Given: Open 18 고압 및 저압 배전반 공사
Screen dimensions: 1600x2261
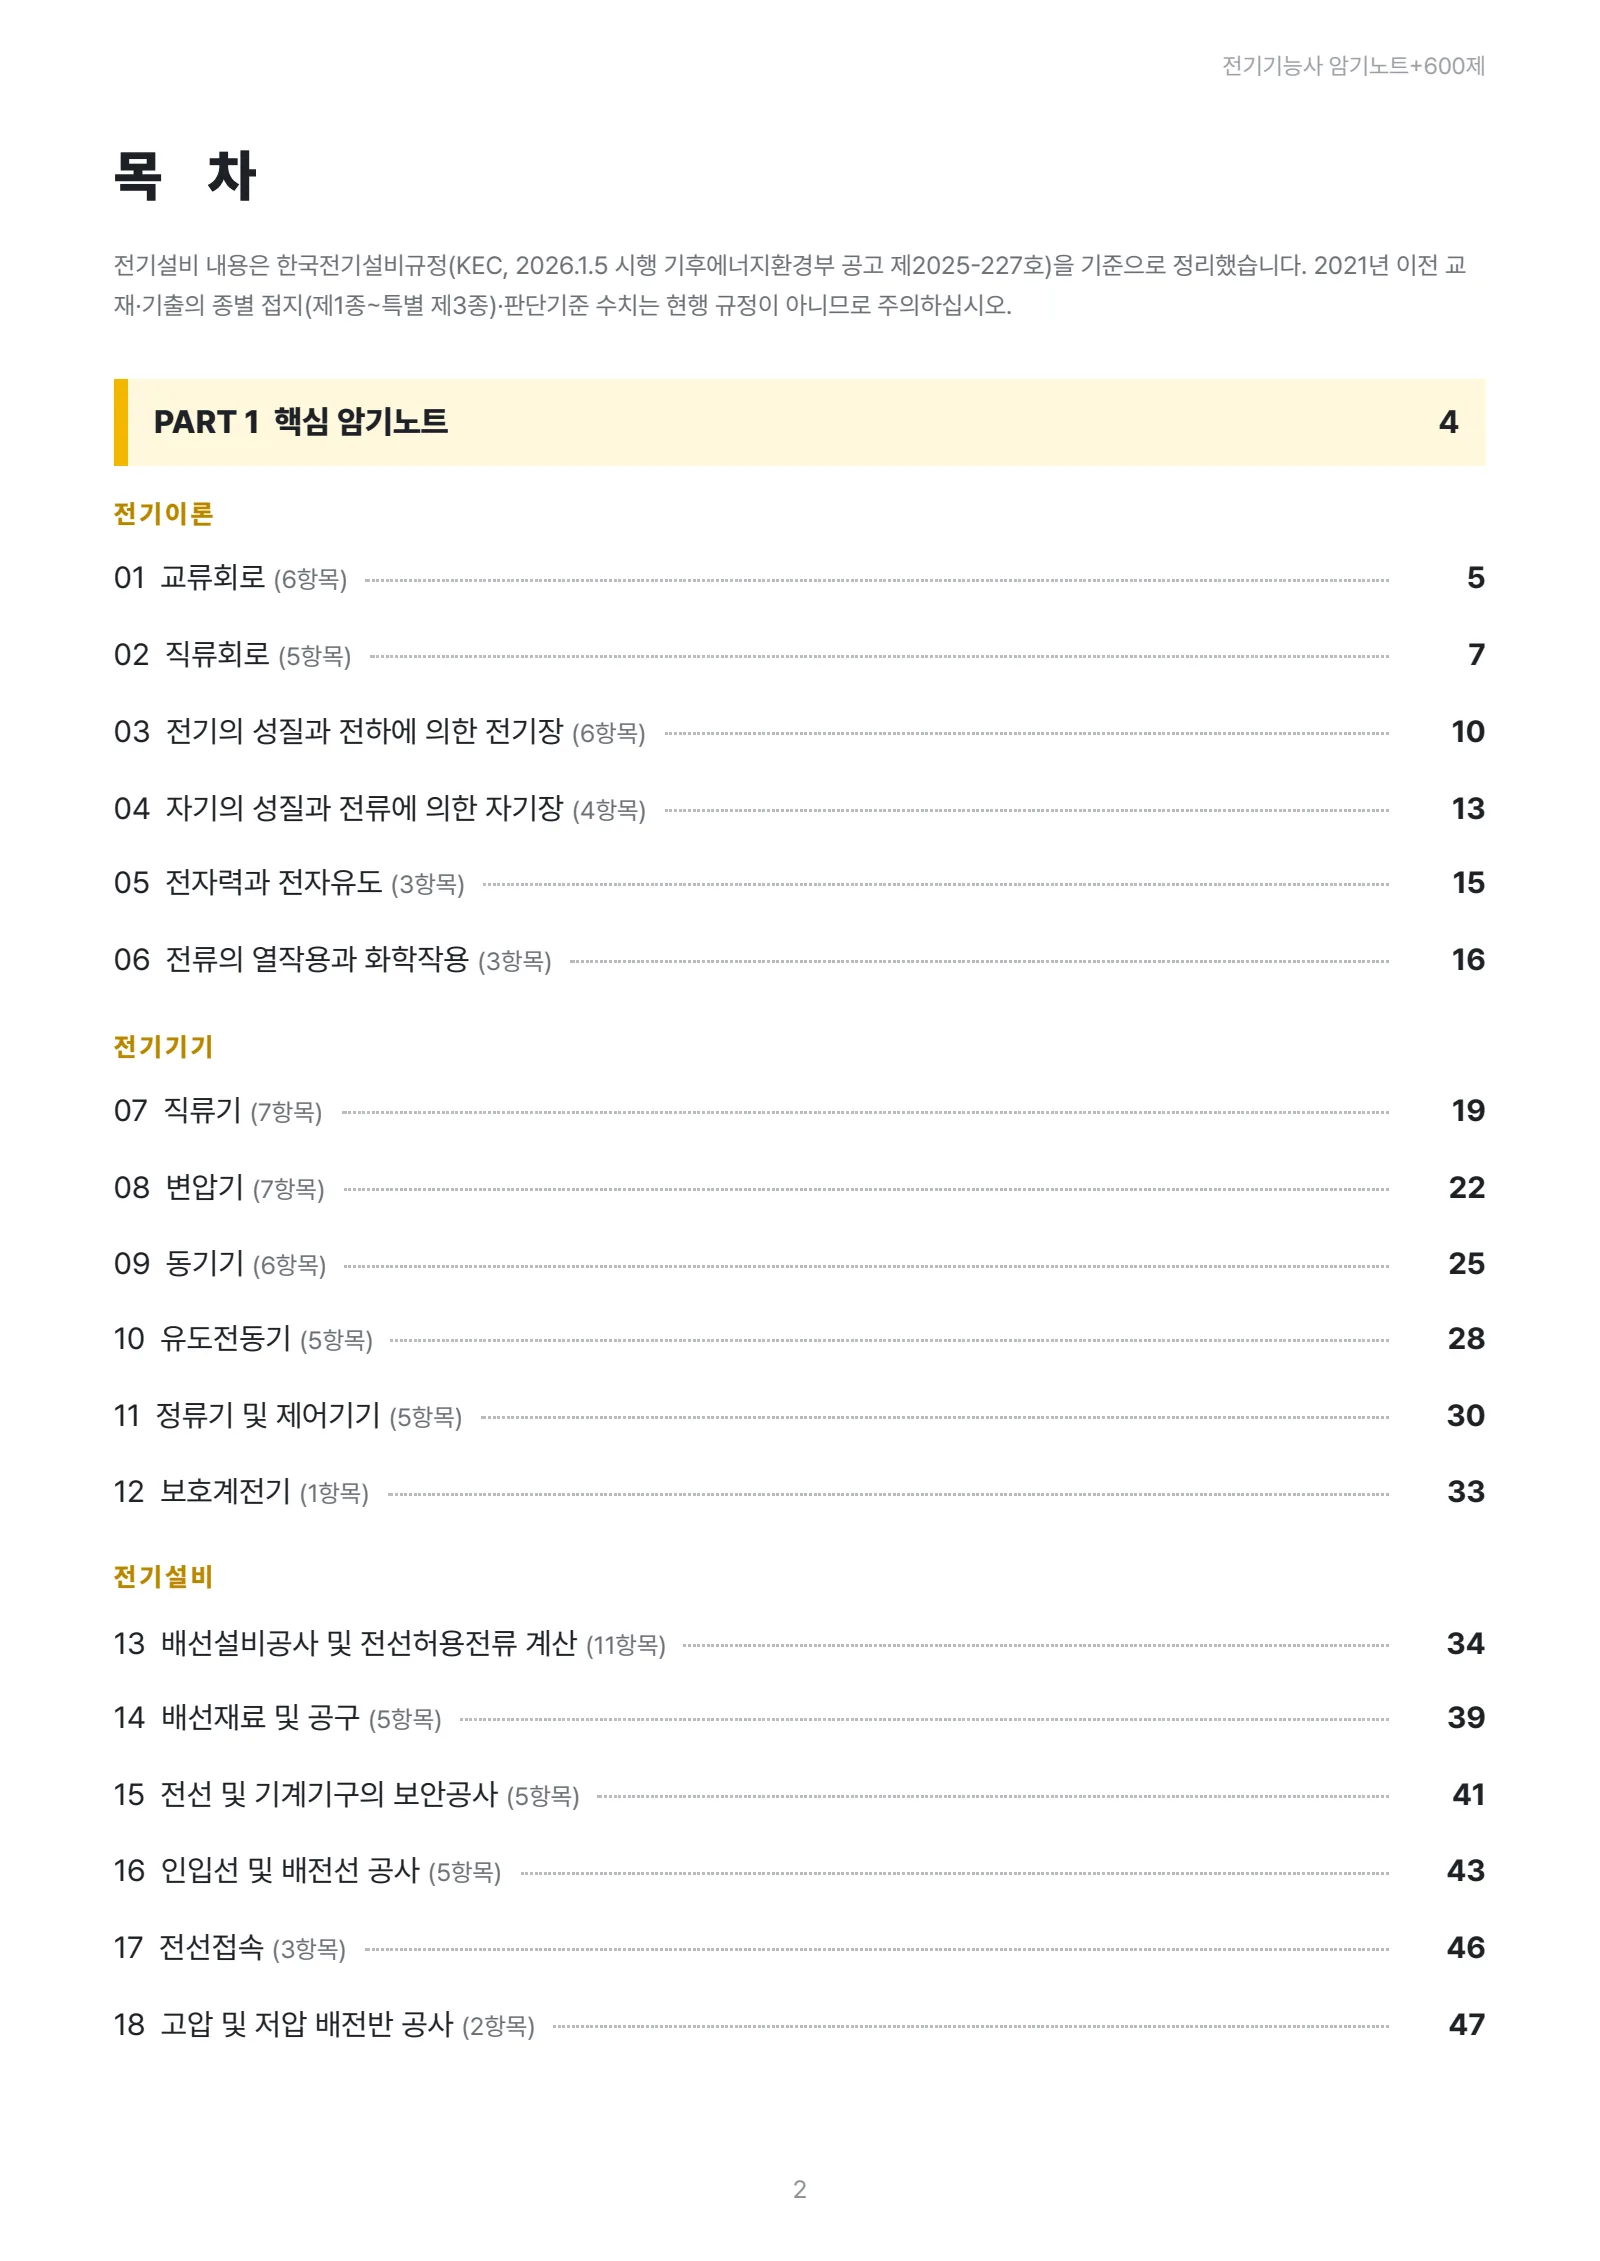Looking at the screenshot, I should (799, 2025).
